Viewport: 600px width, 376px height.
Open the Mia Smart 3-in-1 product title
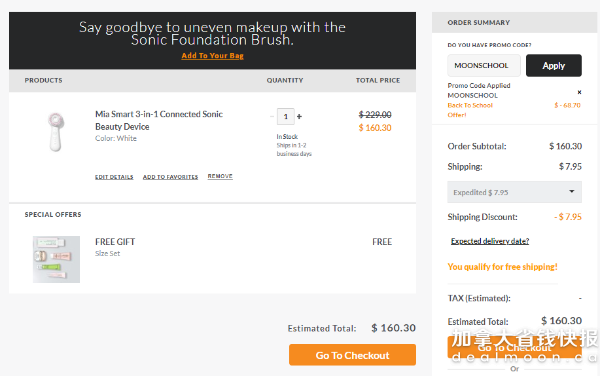pyautogui.click(x=159, y=120)
